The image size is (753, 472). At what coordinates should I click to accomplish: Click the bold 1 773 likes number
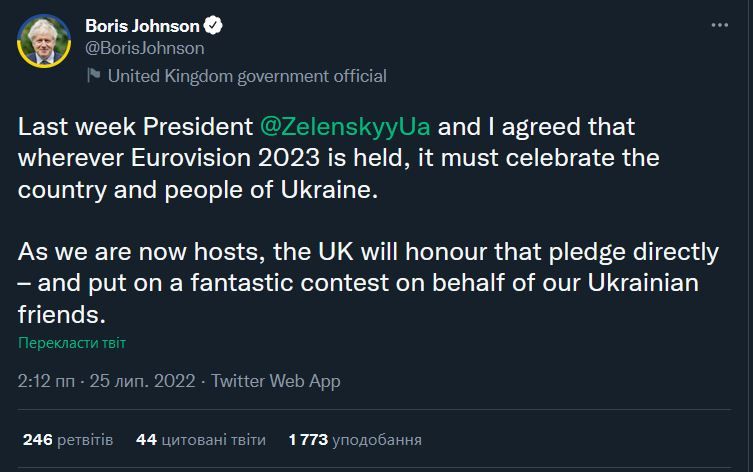tap(307, 439)
